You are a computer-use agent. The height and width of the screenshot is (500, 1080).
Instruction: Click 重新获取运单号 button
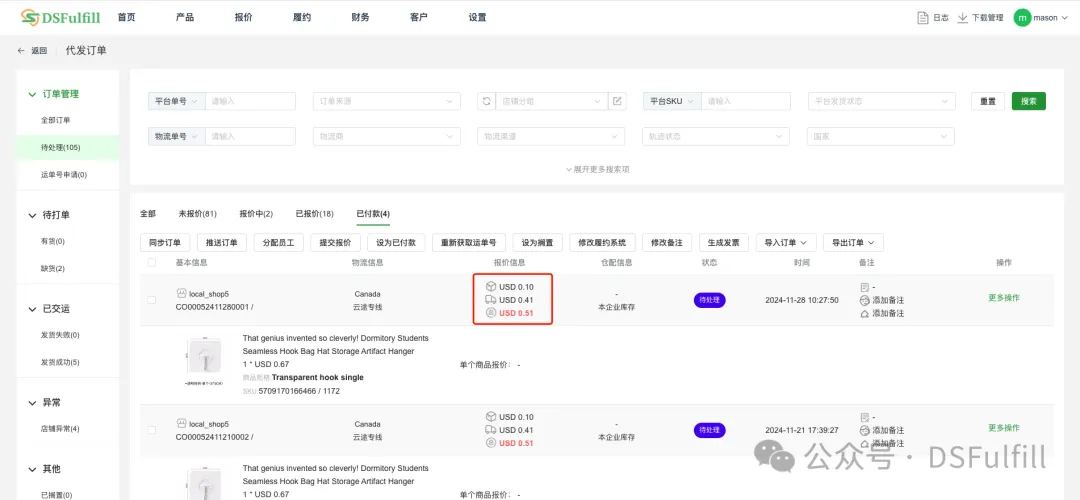point(469,242)
